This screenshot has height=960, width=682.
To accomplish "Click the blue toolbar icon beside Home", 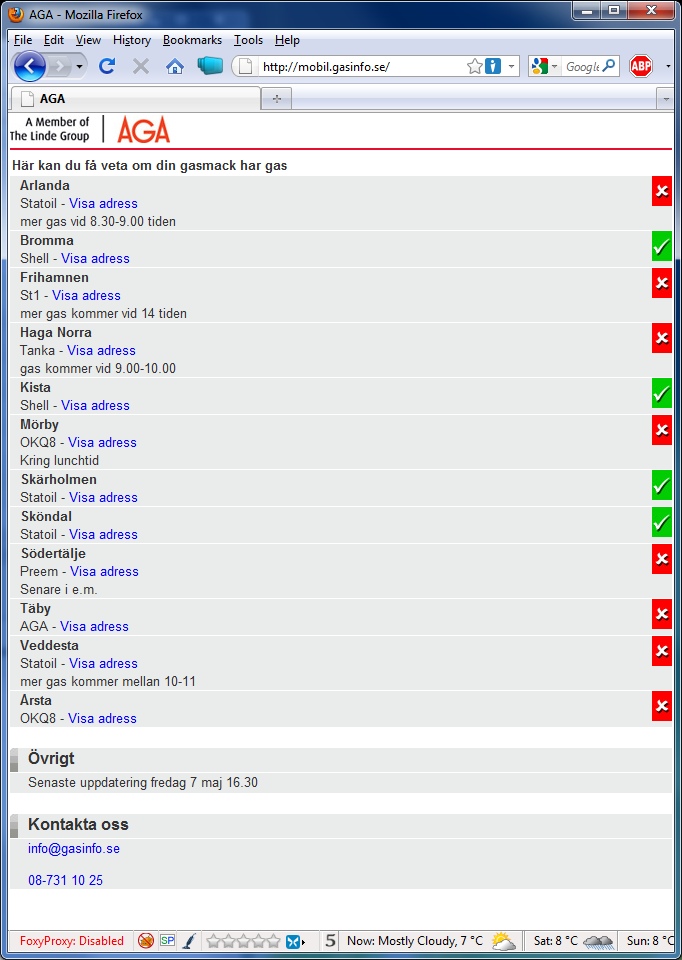I will coord(209,66).
